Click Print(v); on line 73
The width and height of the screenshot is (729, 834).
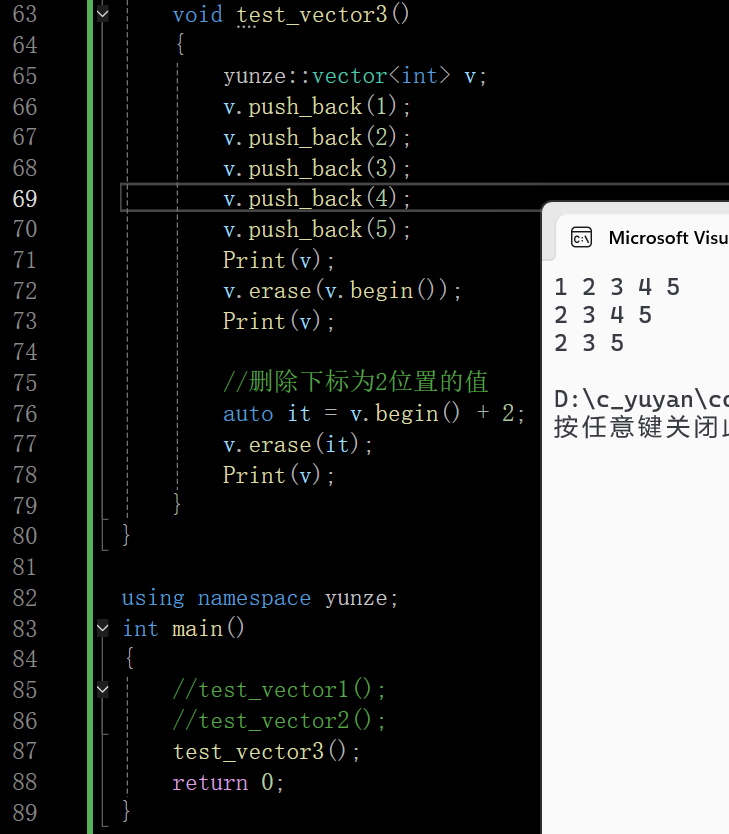click(x=279, y=321)
